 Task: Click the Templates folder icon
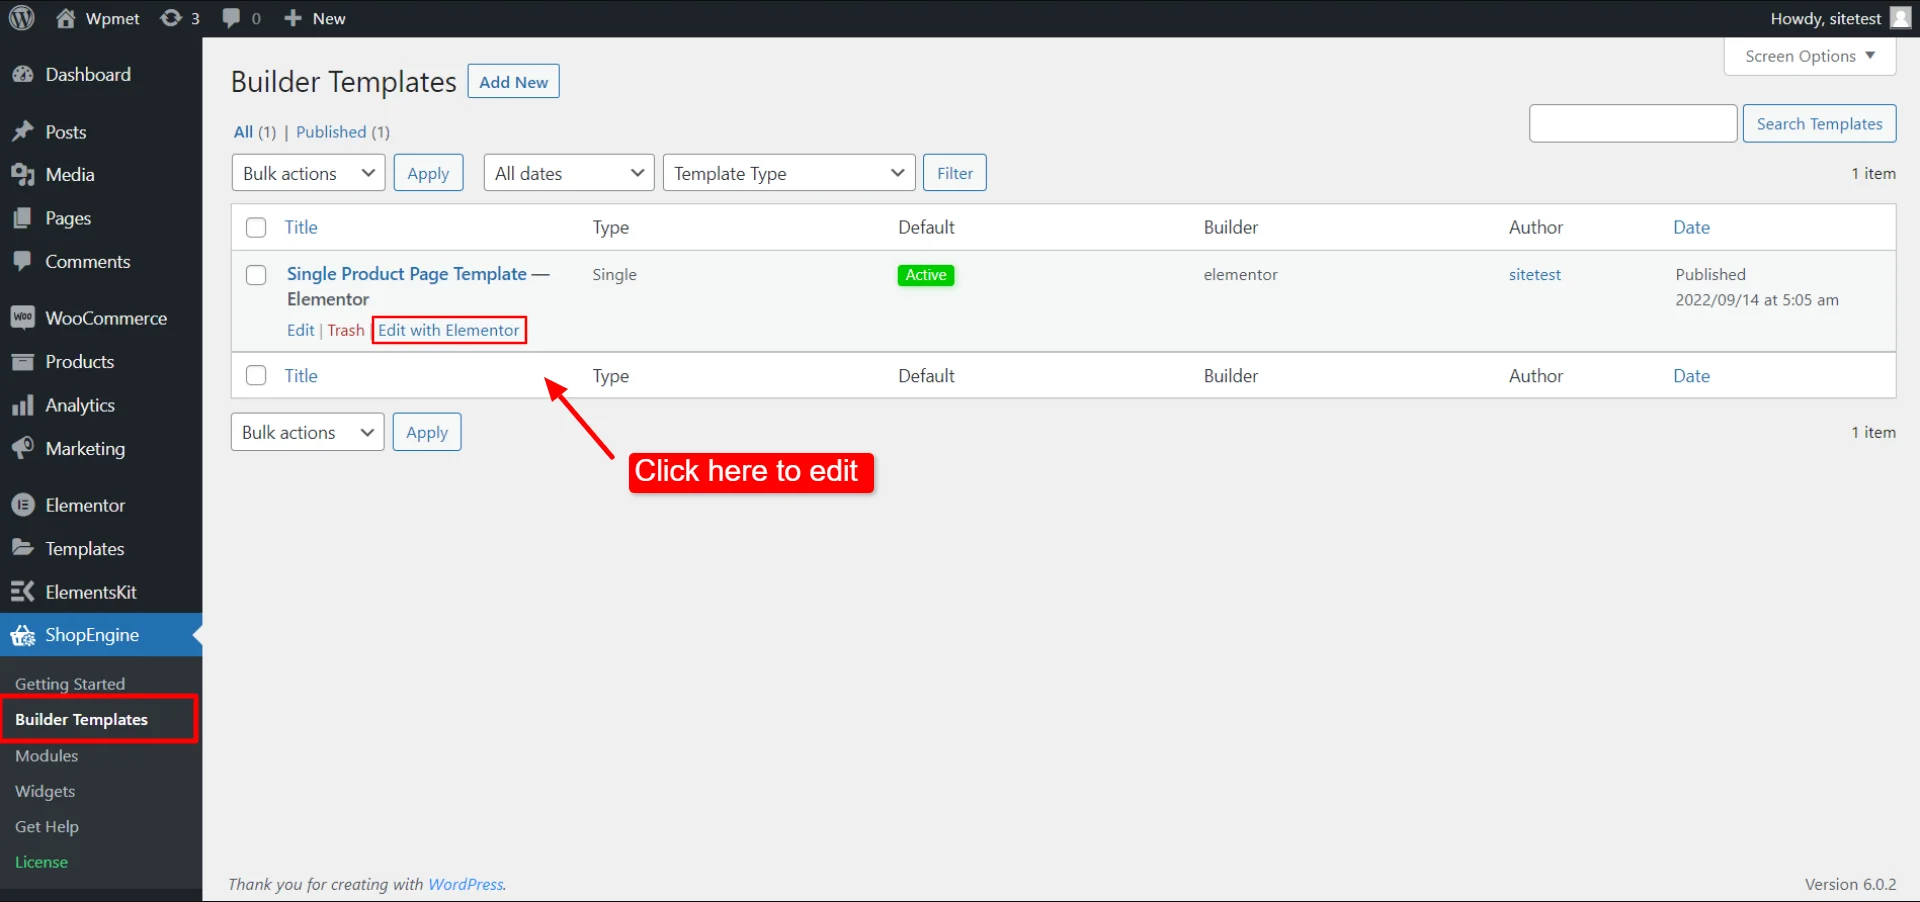23,548
